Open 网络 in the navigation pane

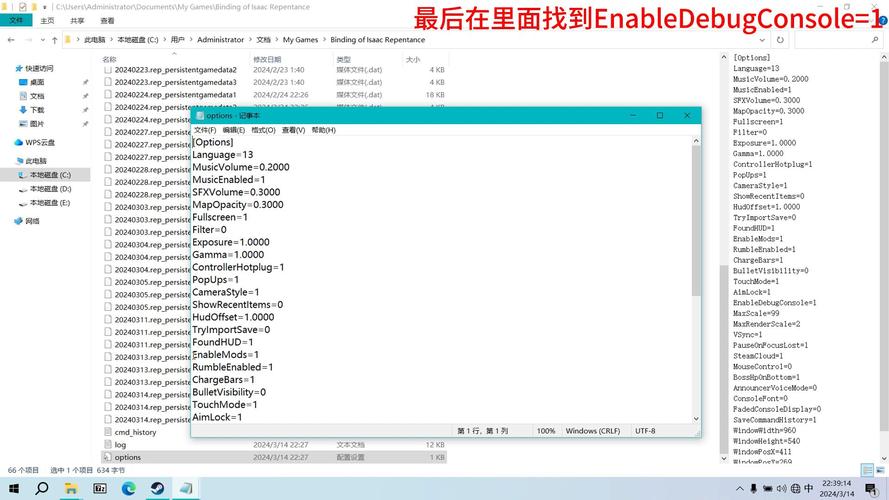[x=32, y=221]
